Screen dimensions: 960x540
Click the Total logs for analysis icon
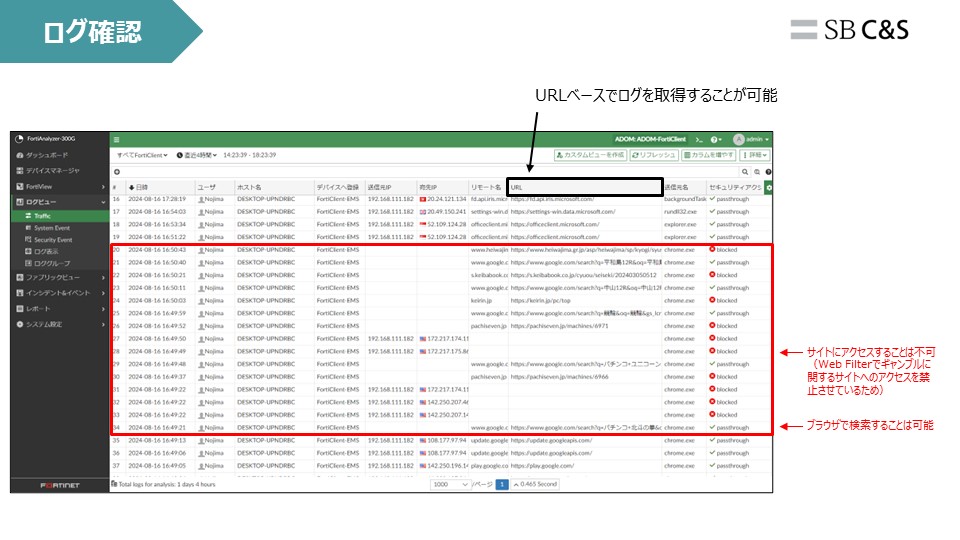[114, 484]
